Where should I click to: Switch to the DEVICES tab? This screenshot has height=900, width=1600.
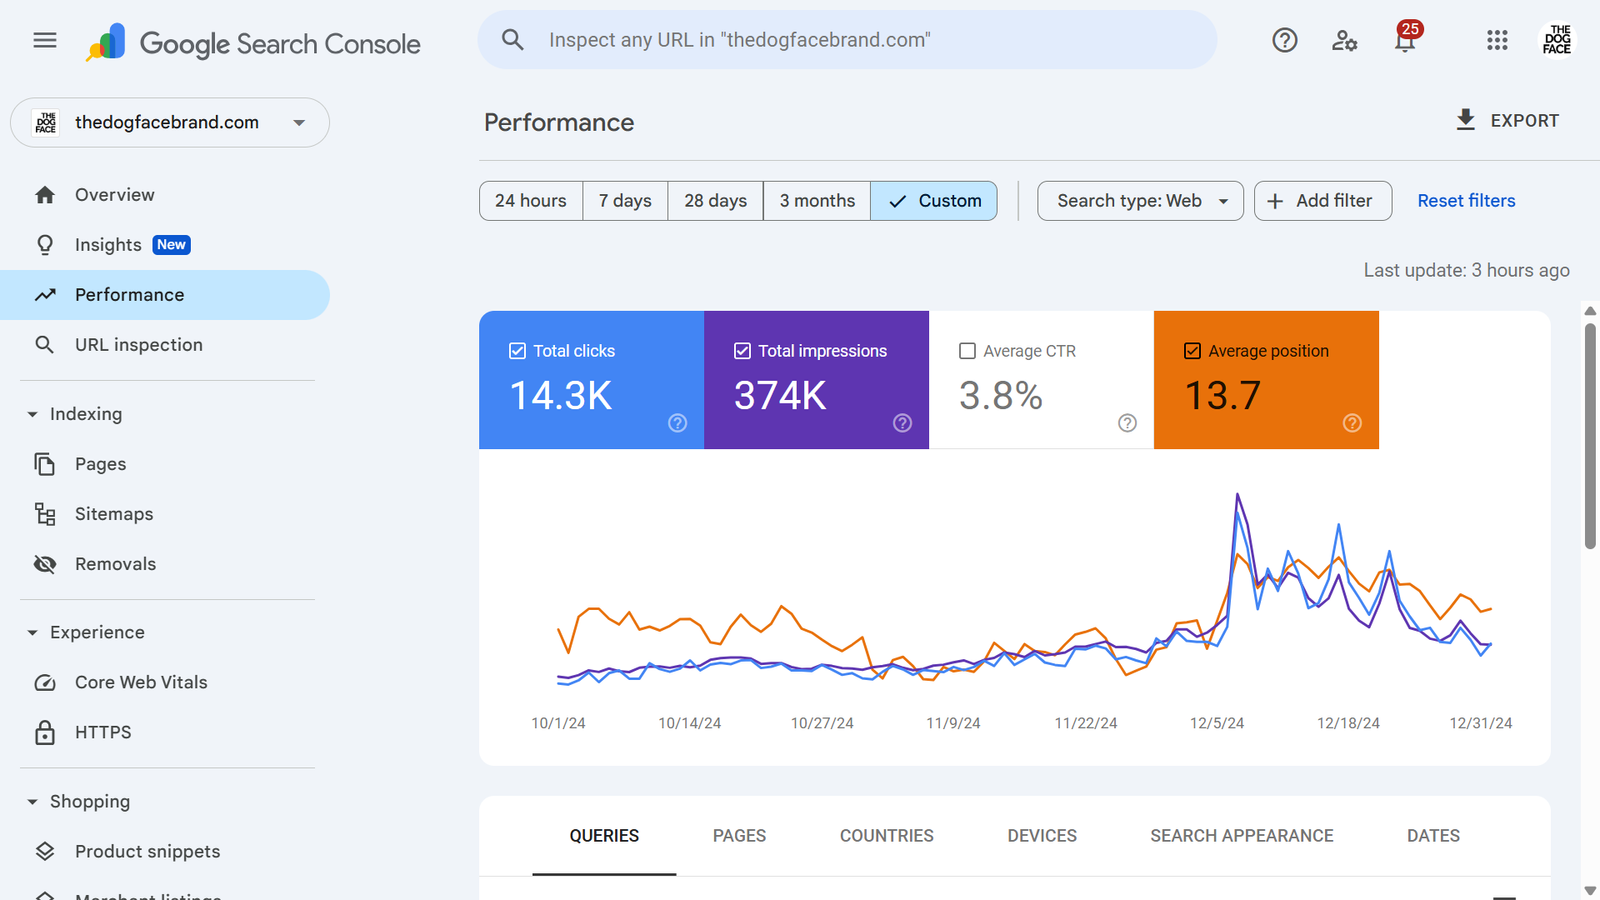pyautogui.click(x=1042, y=836)
